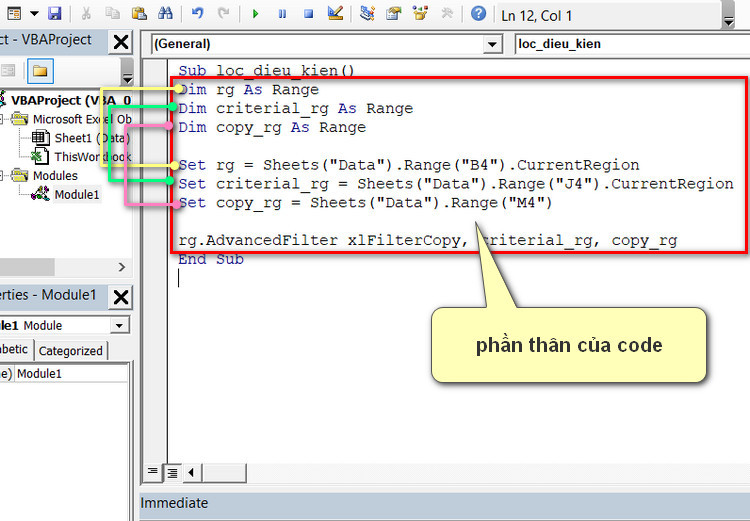Screen dimensions: 750x521
Task: Click the line setting rg to B4 CurrentRegion
Action: point(409,165)
